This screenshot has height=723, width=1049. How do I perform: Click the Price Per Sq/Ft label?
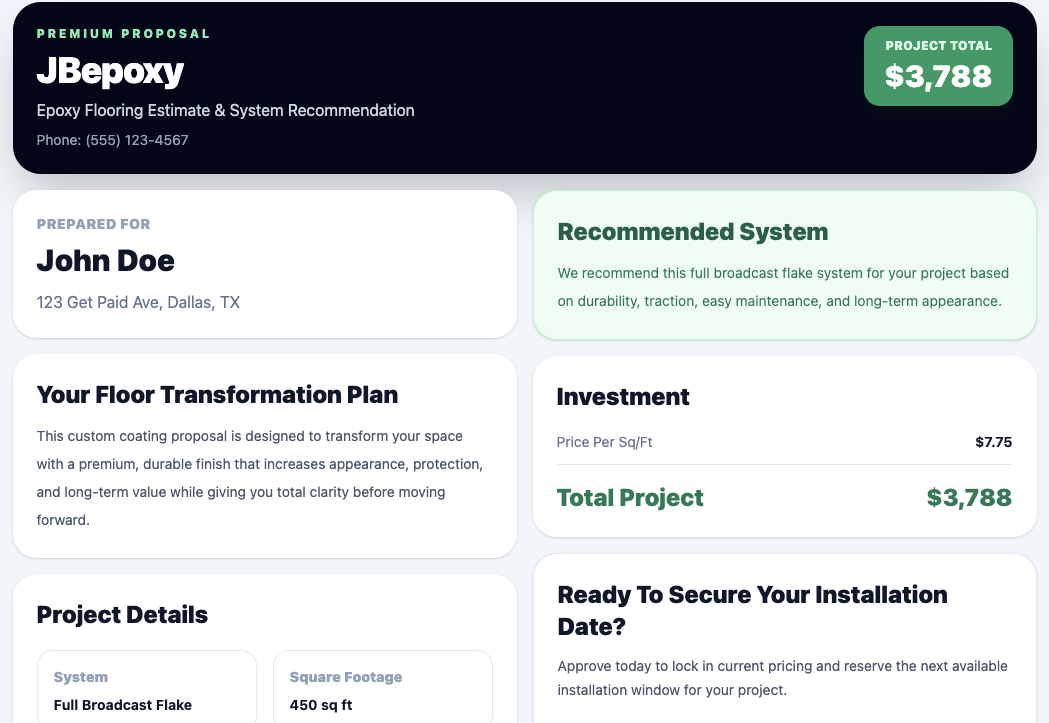(604, 442)
